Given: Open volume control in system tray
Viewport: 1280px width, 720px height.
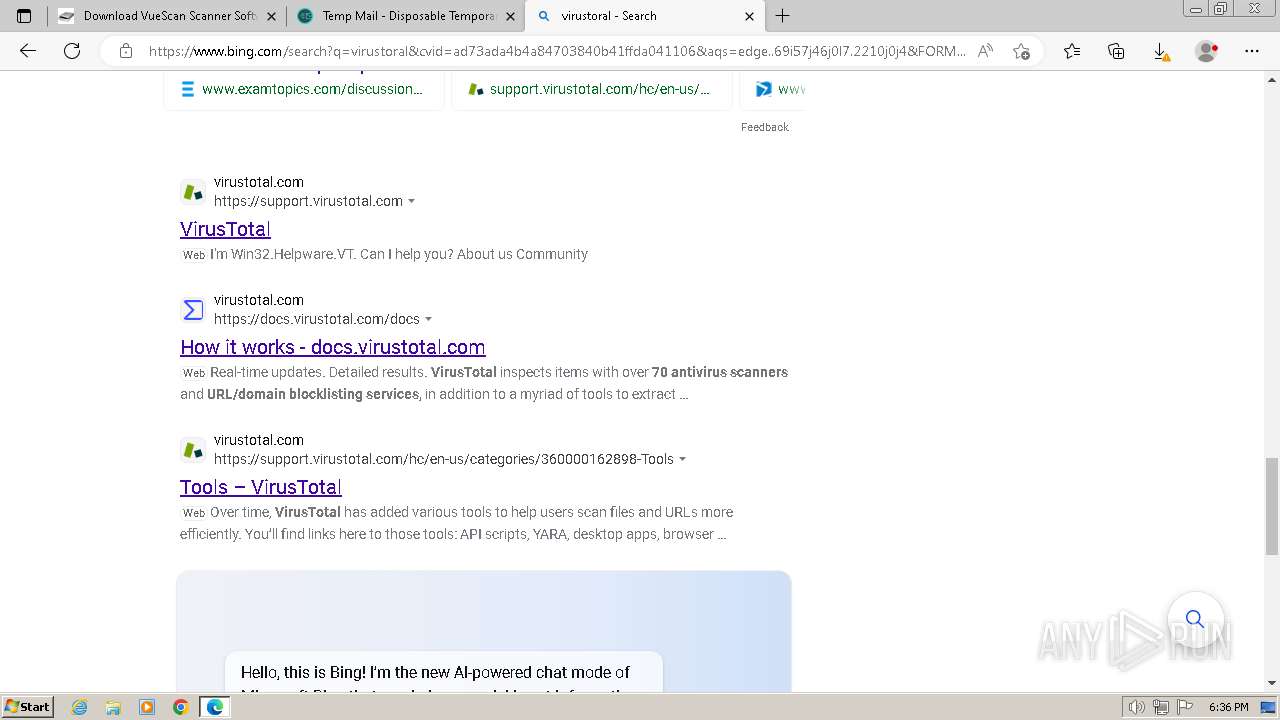Looking at the screenshot, I should 1137,707.
